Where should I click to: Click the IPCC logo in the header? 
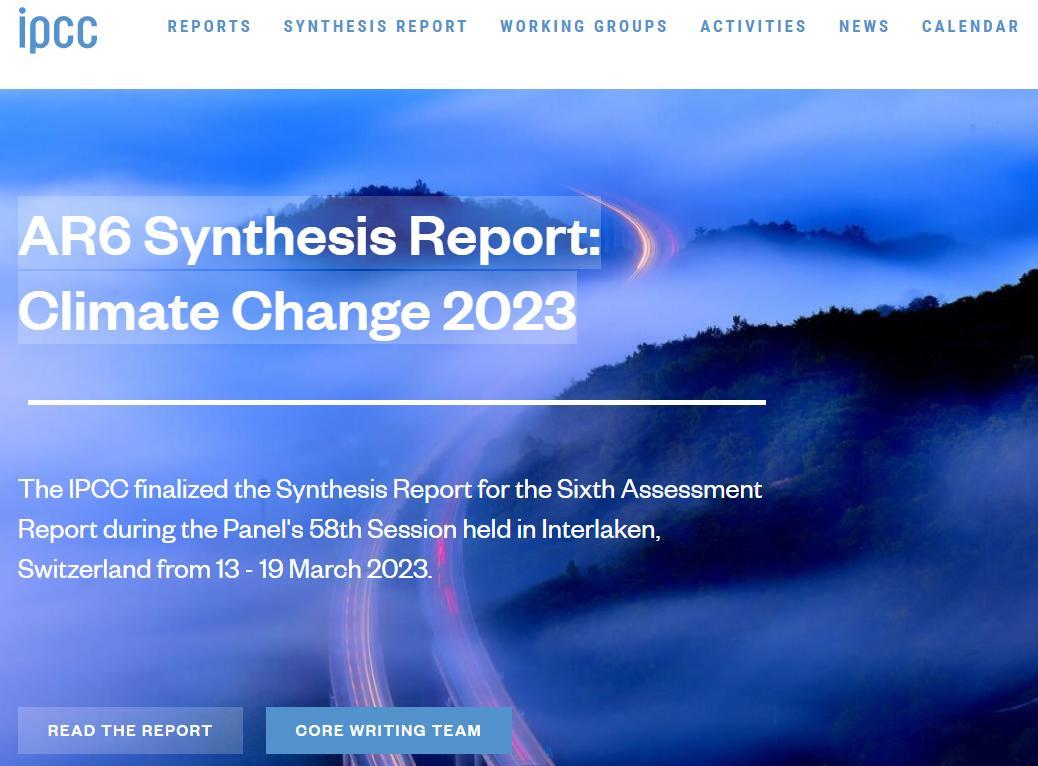(58, 30)
